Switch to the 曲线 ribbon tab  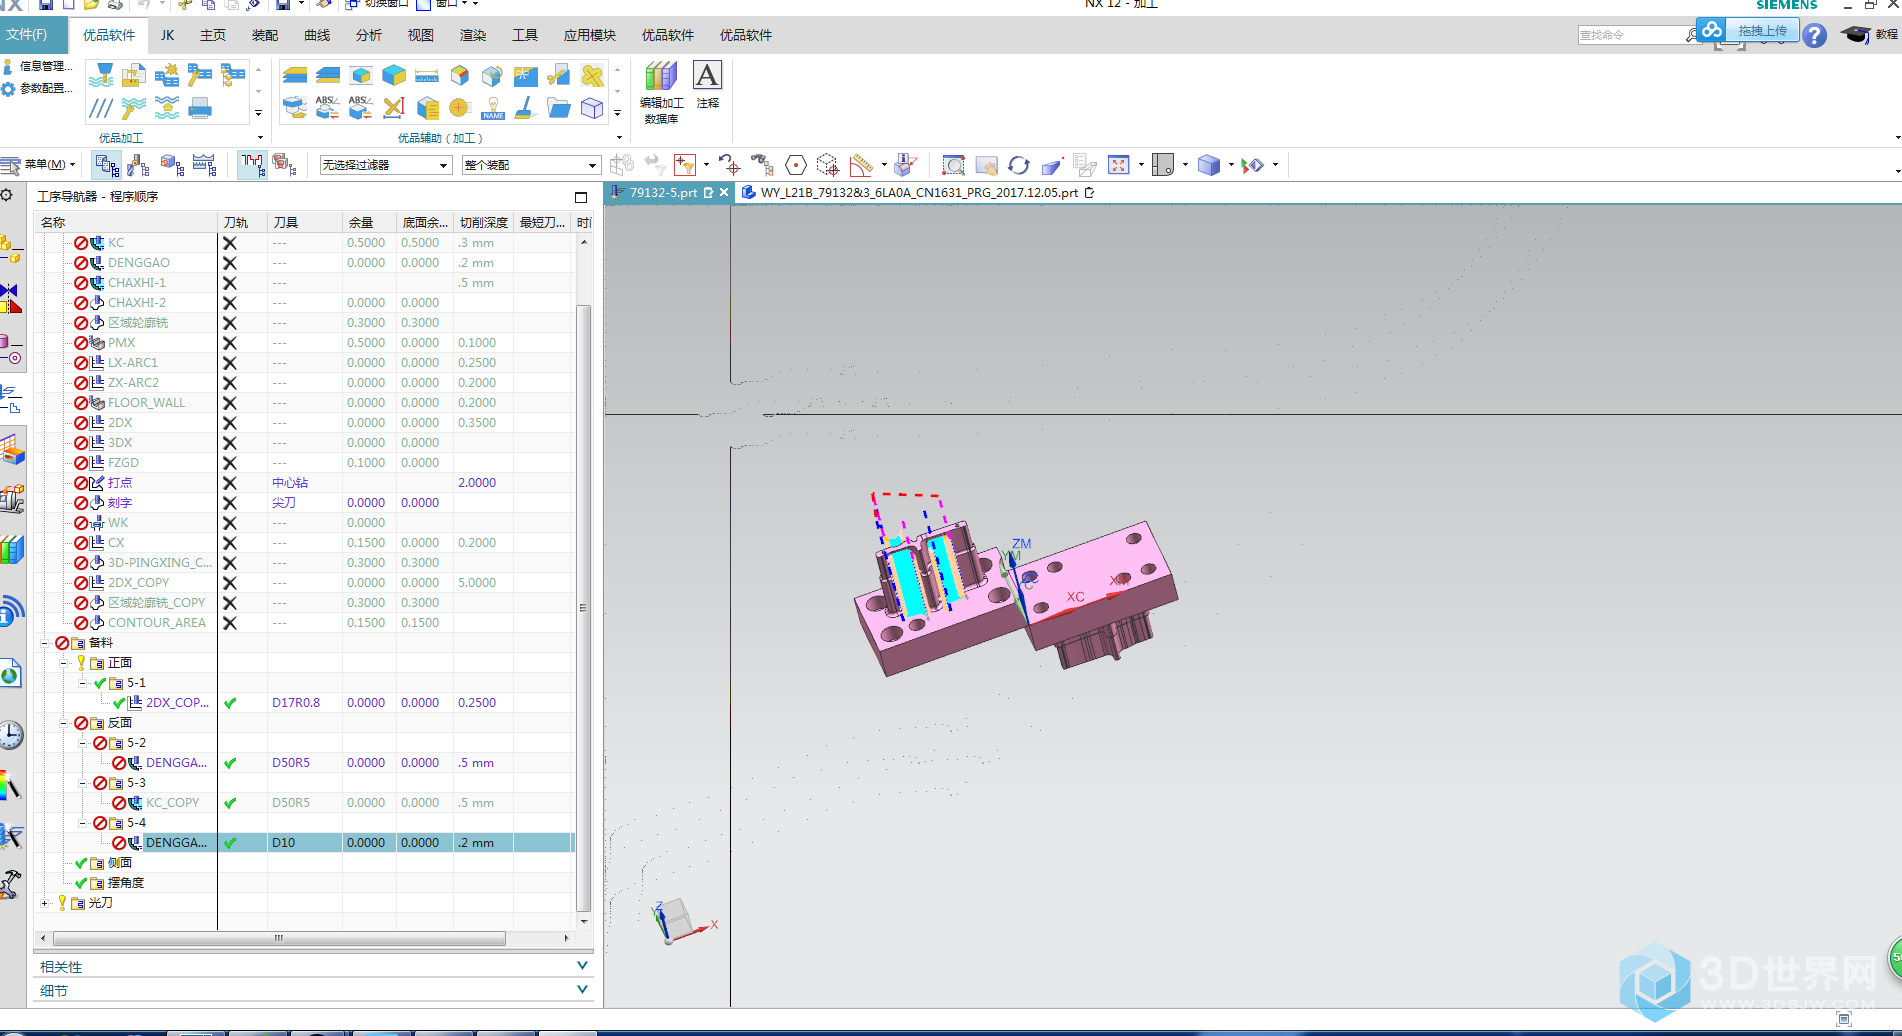317,35
